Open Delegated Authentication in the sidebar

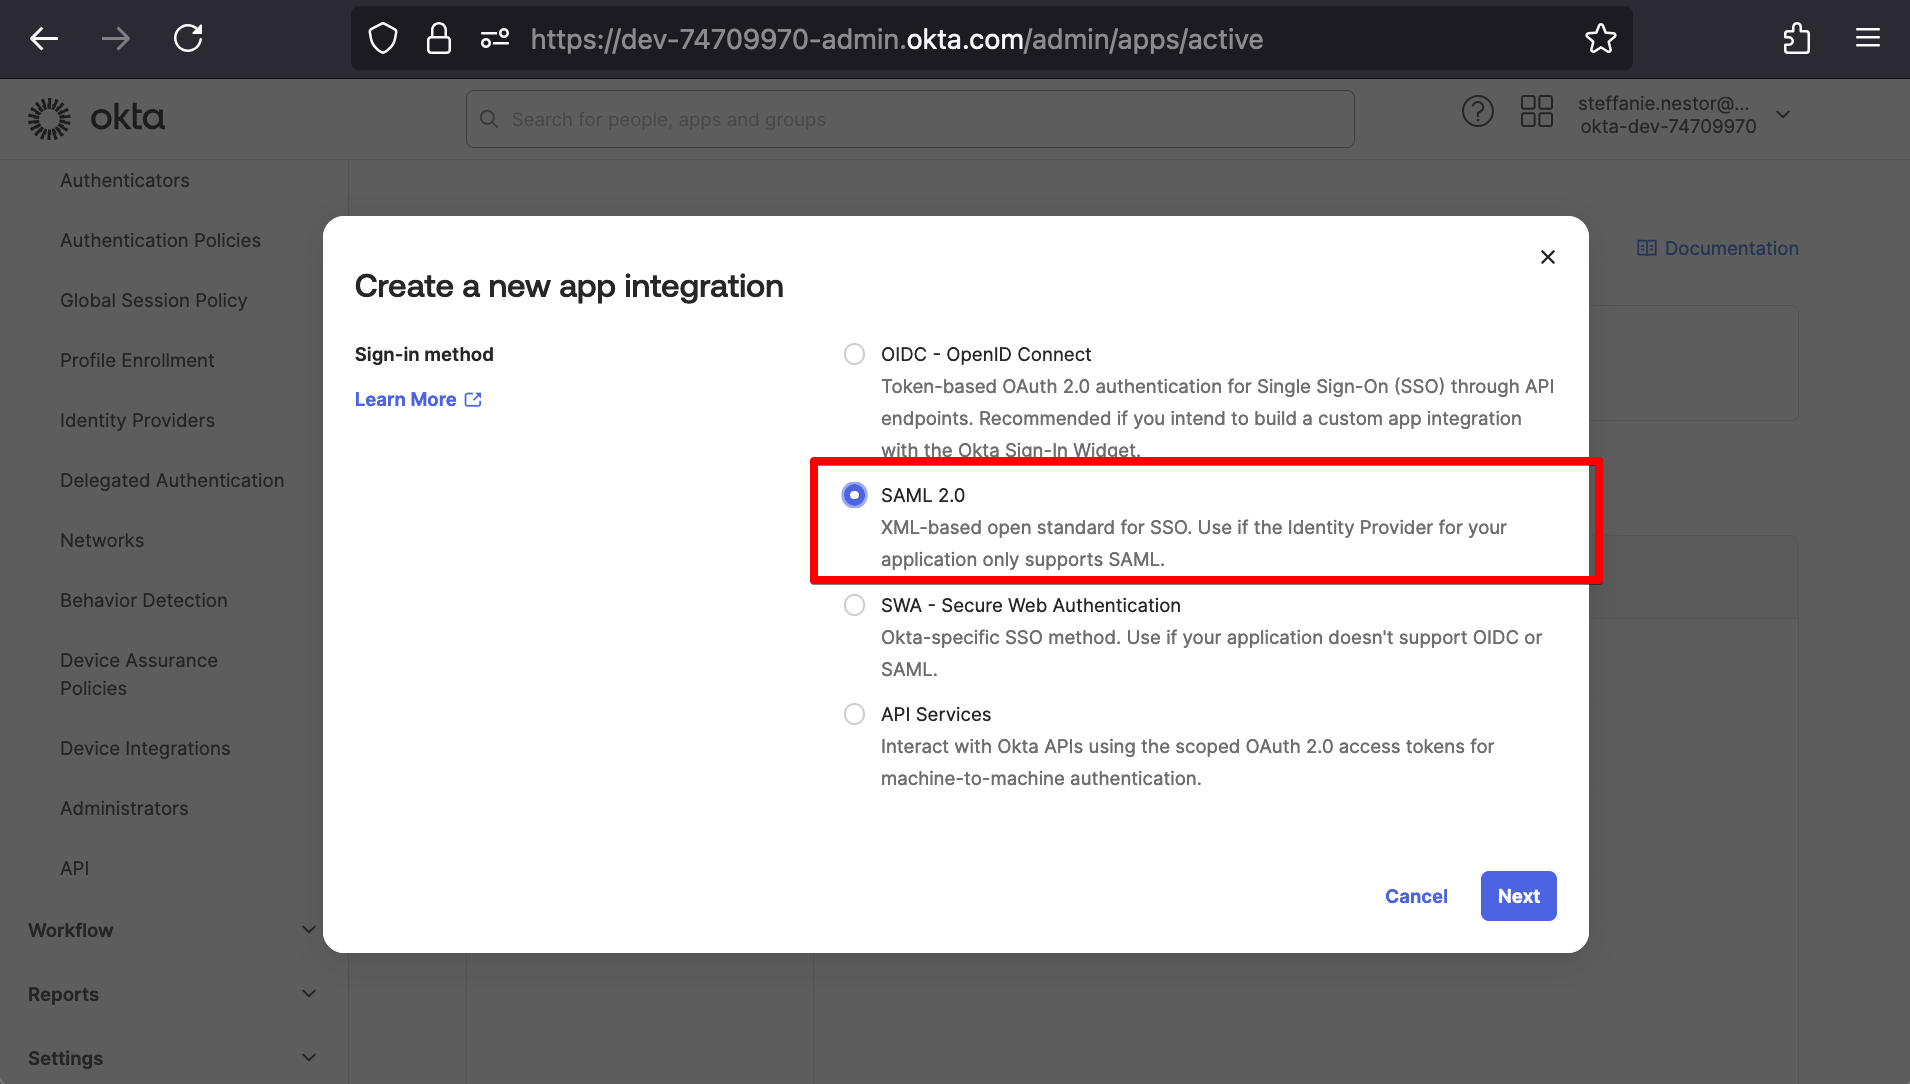172,480
